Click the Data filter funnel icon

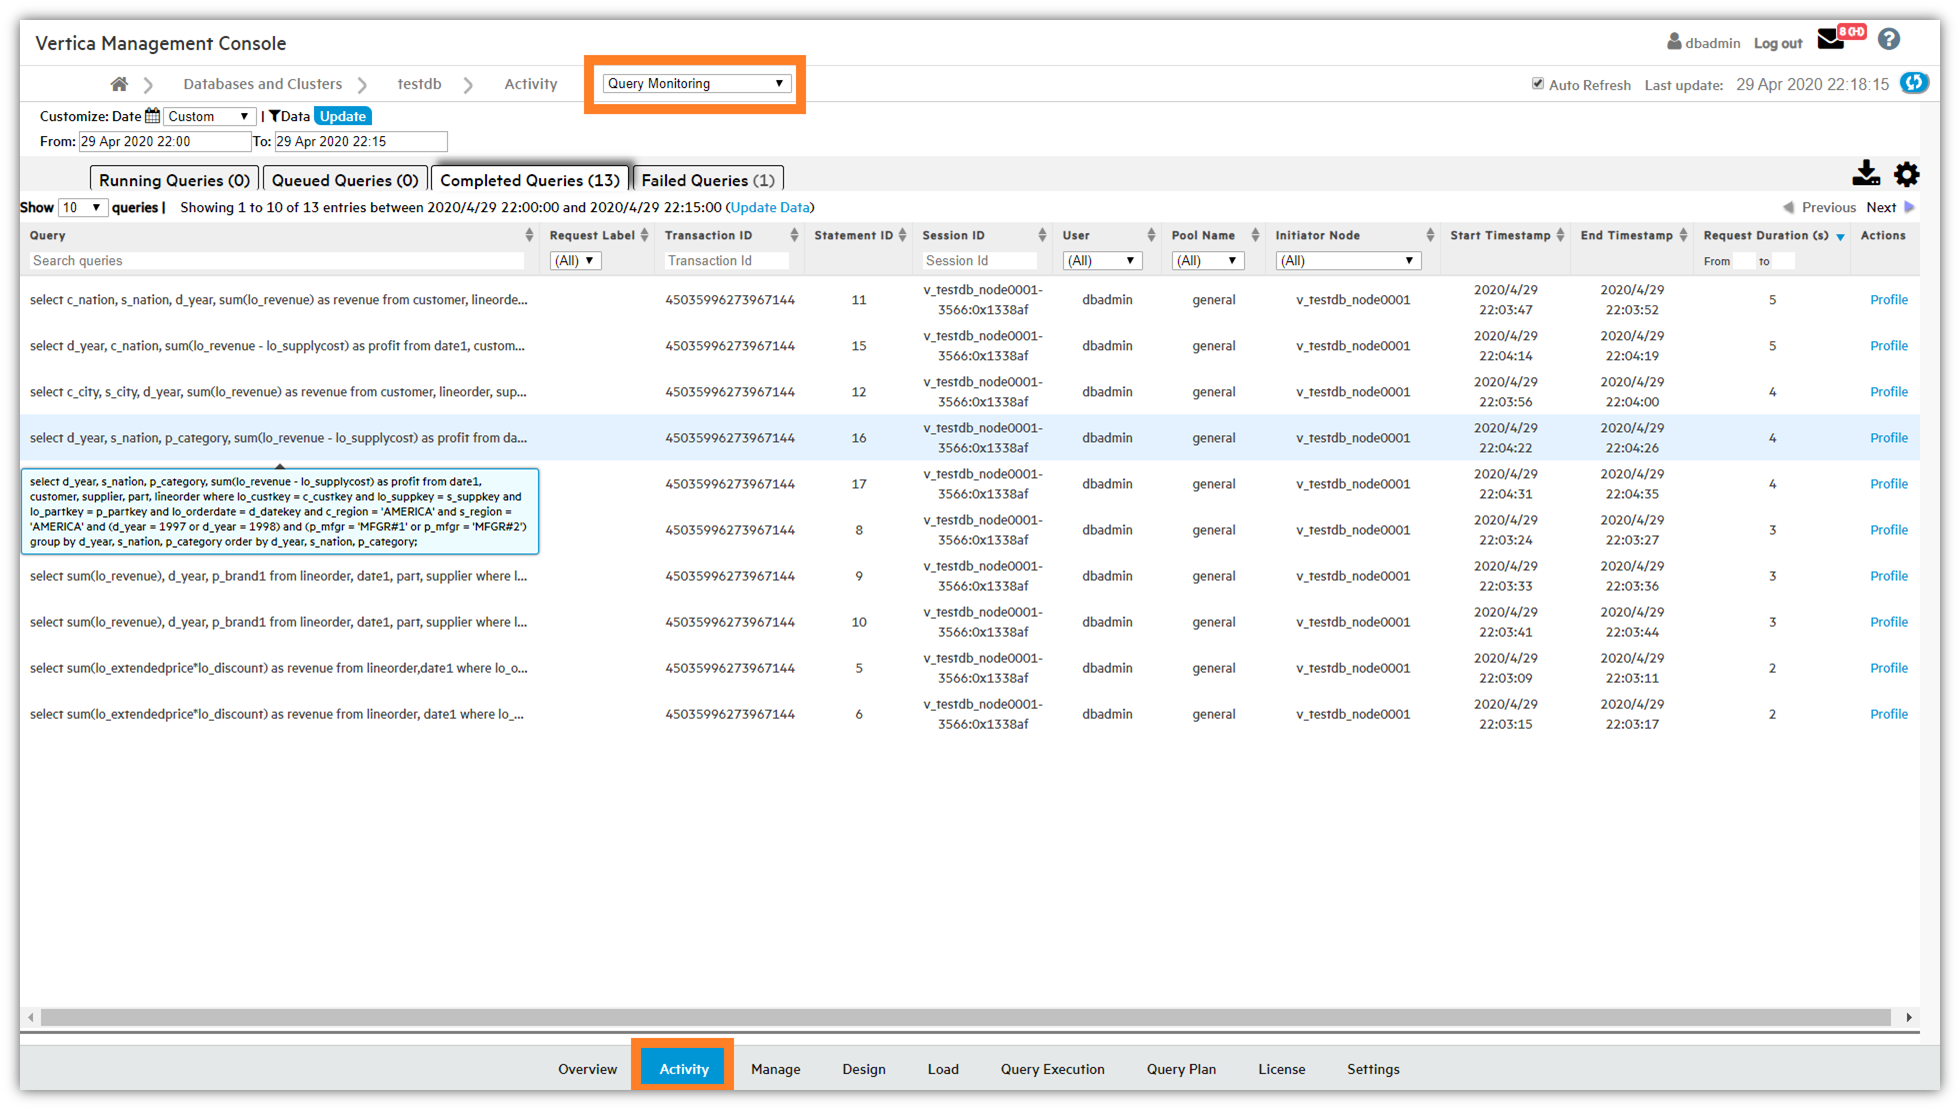[274, 116]
